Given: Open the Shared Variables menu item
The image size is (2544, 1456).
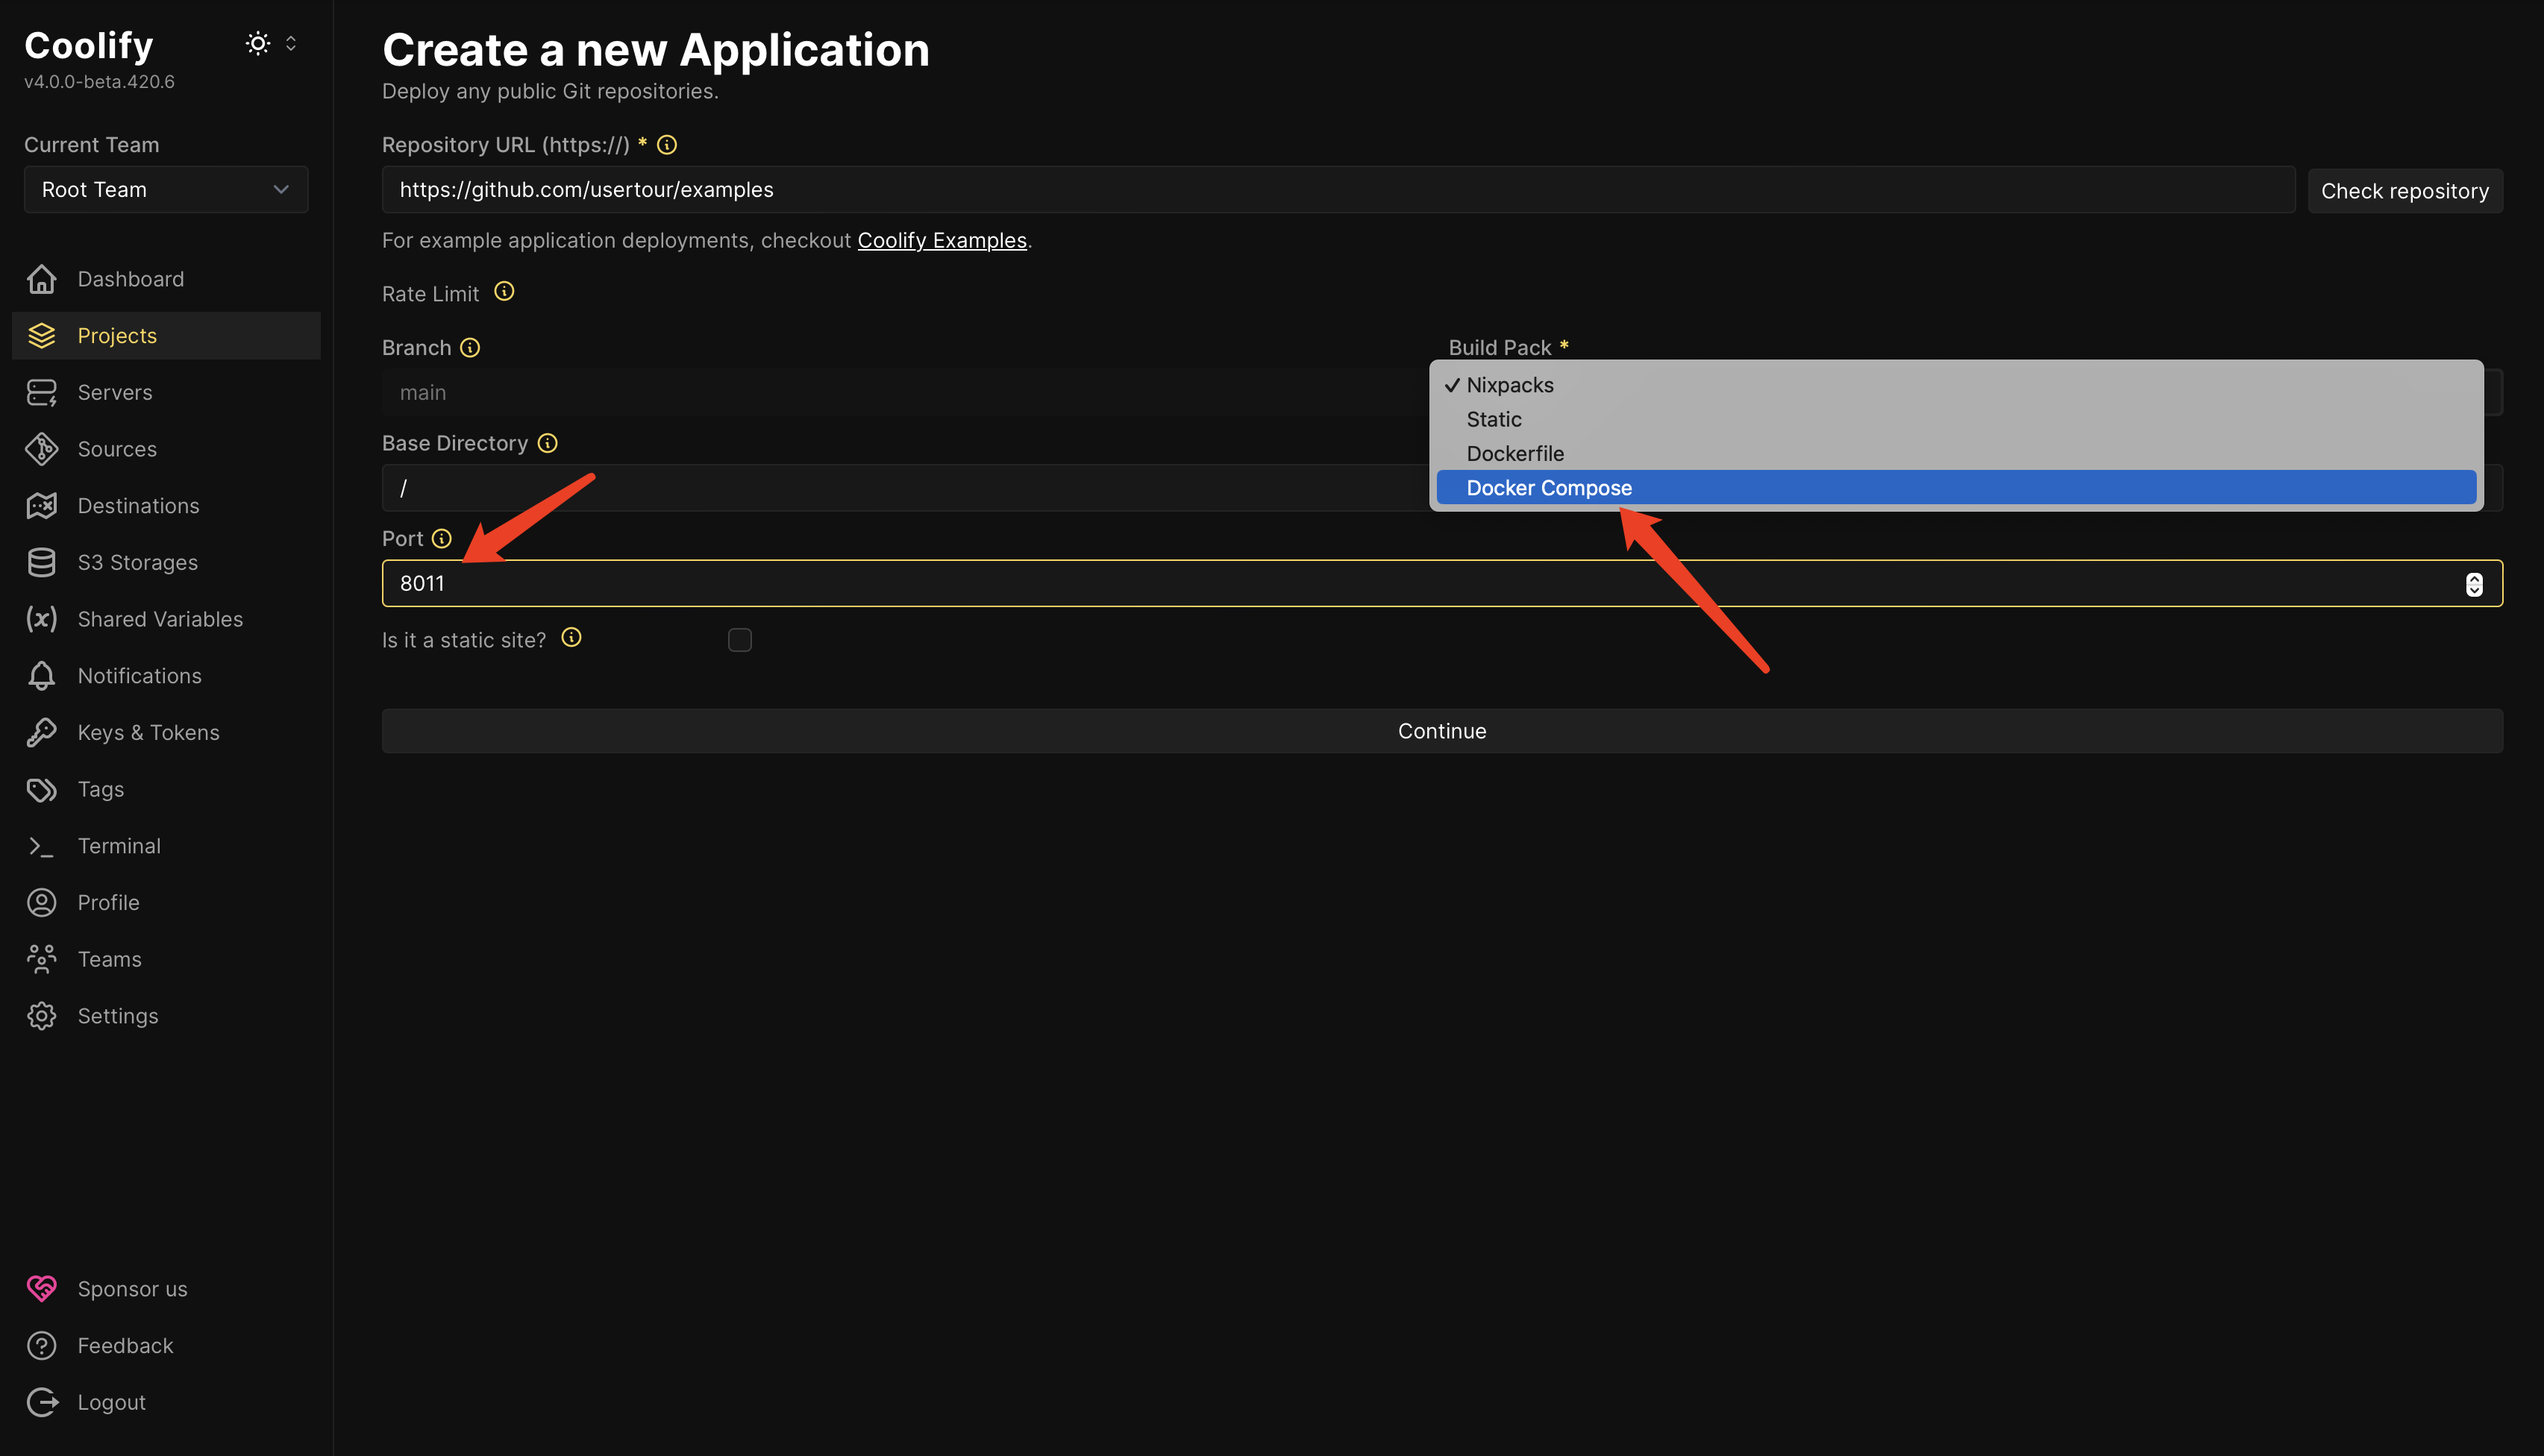Looking at the screenshot, I should click(160, 619).
